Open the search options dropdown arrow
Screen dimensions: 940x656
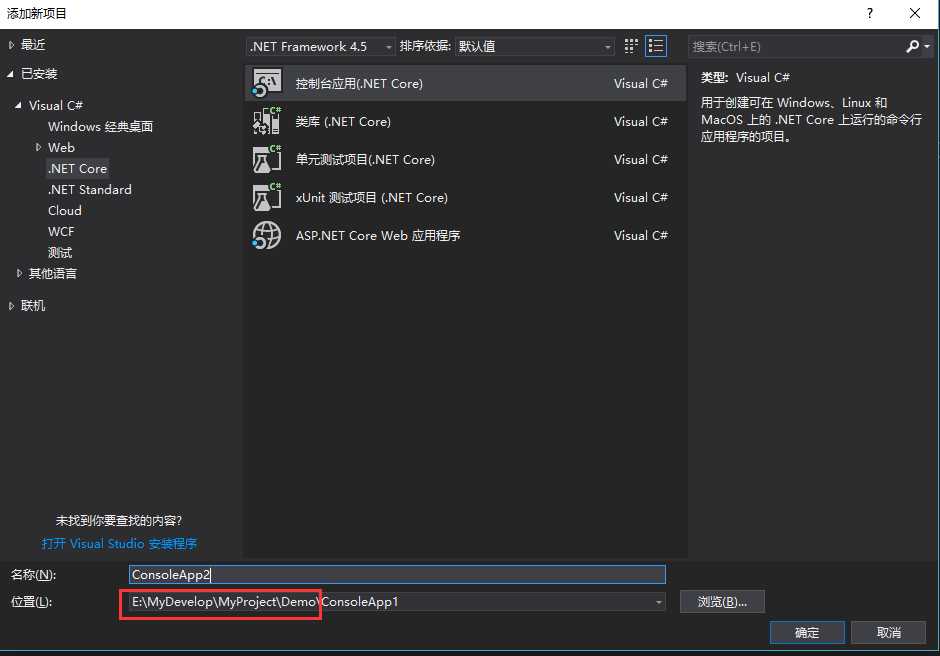[x=927, y=46]
